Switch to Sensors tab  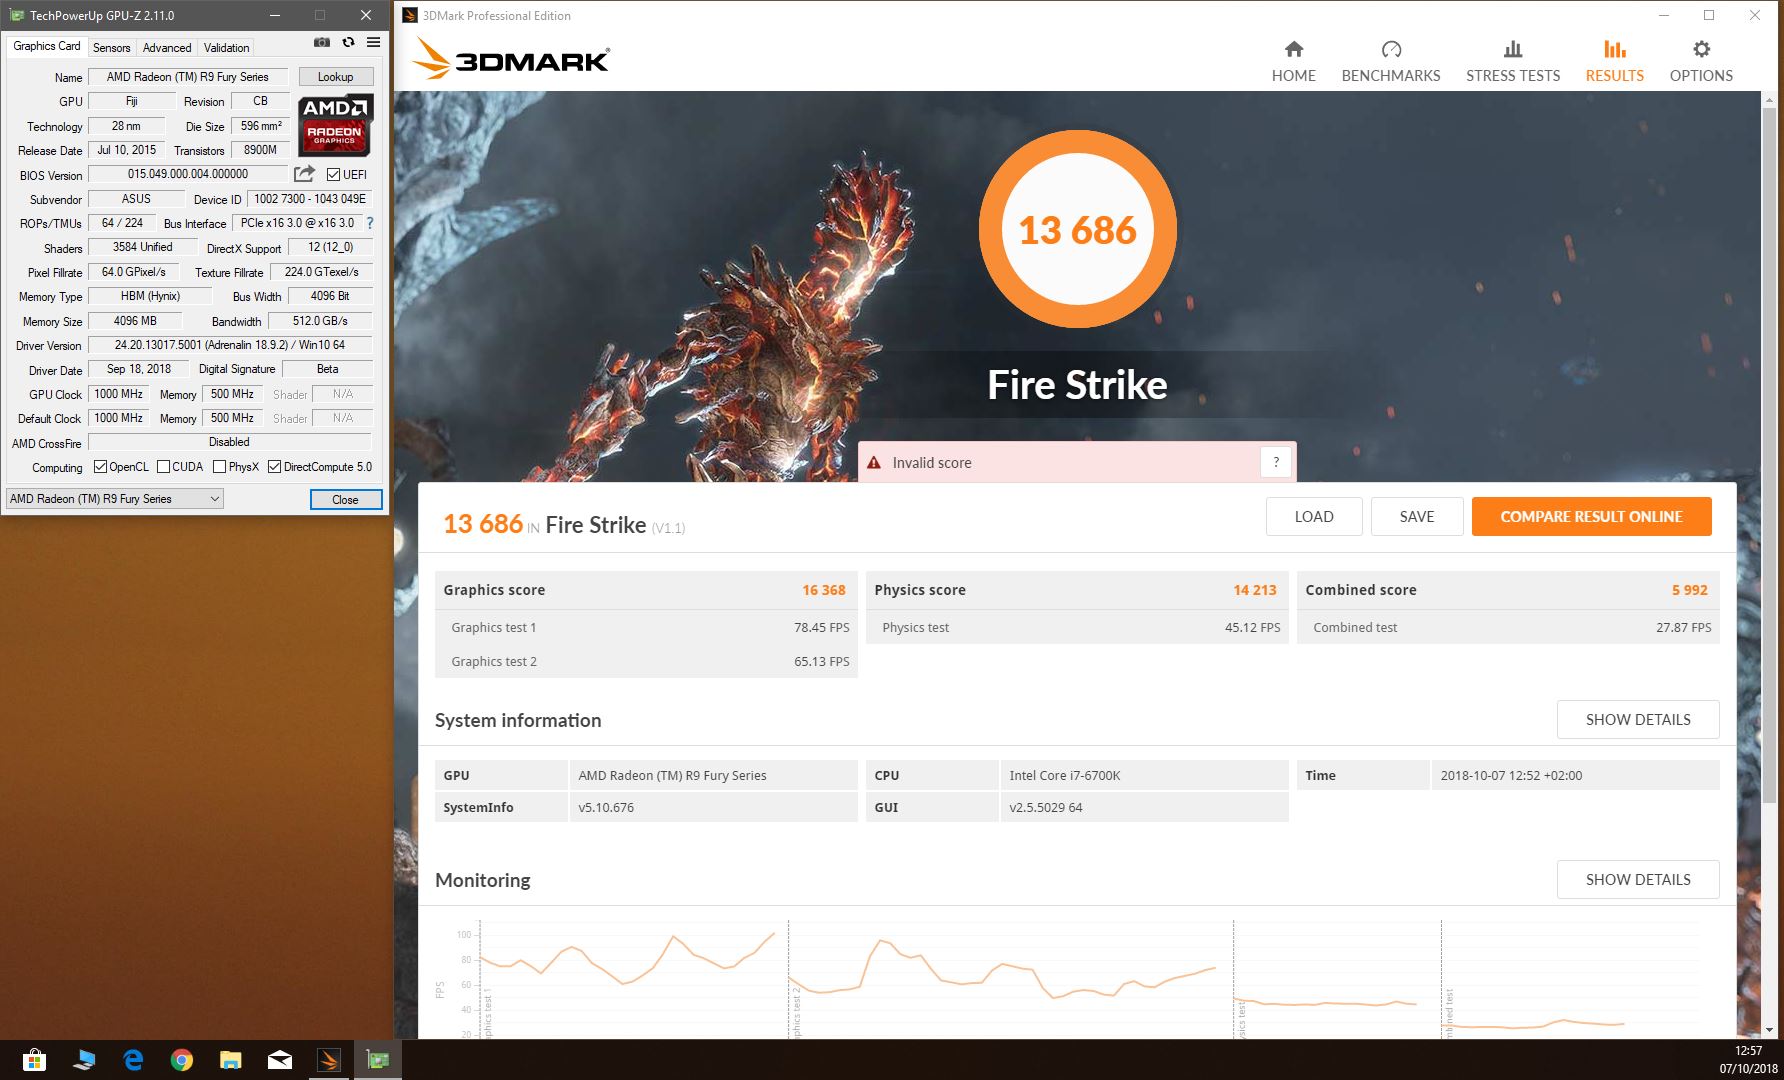point(111,48)
